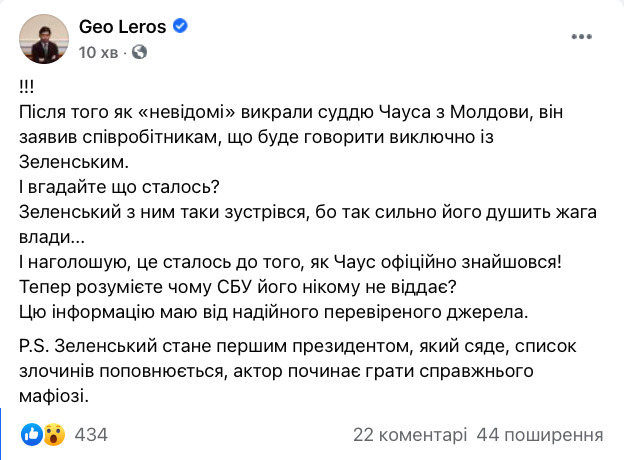View the "44 поширення" shares list
Image resolution: width=624 pixels, height=460 pixels.
point(540,435)
